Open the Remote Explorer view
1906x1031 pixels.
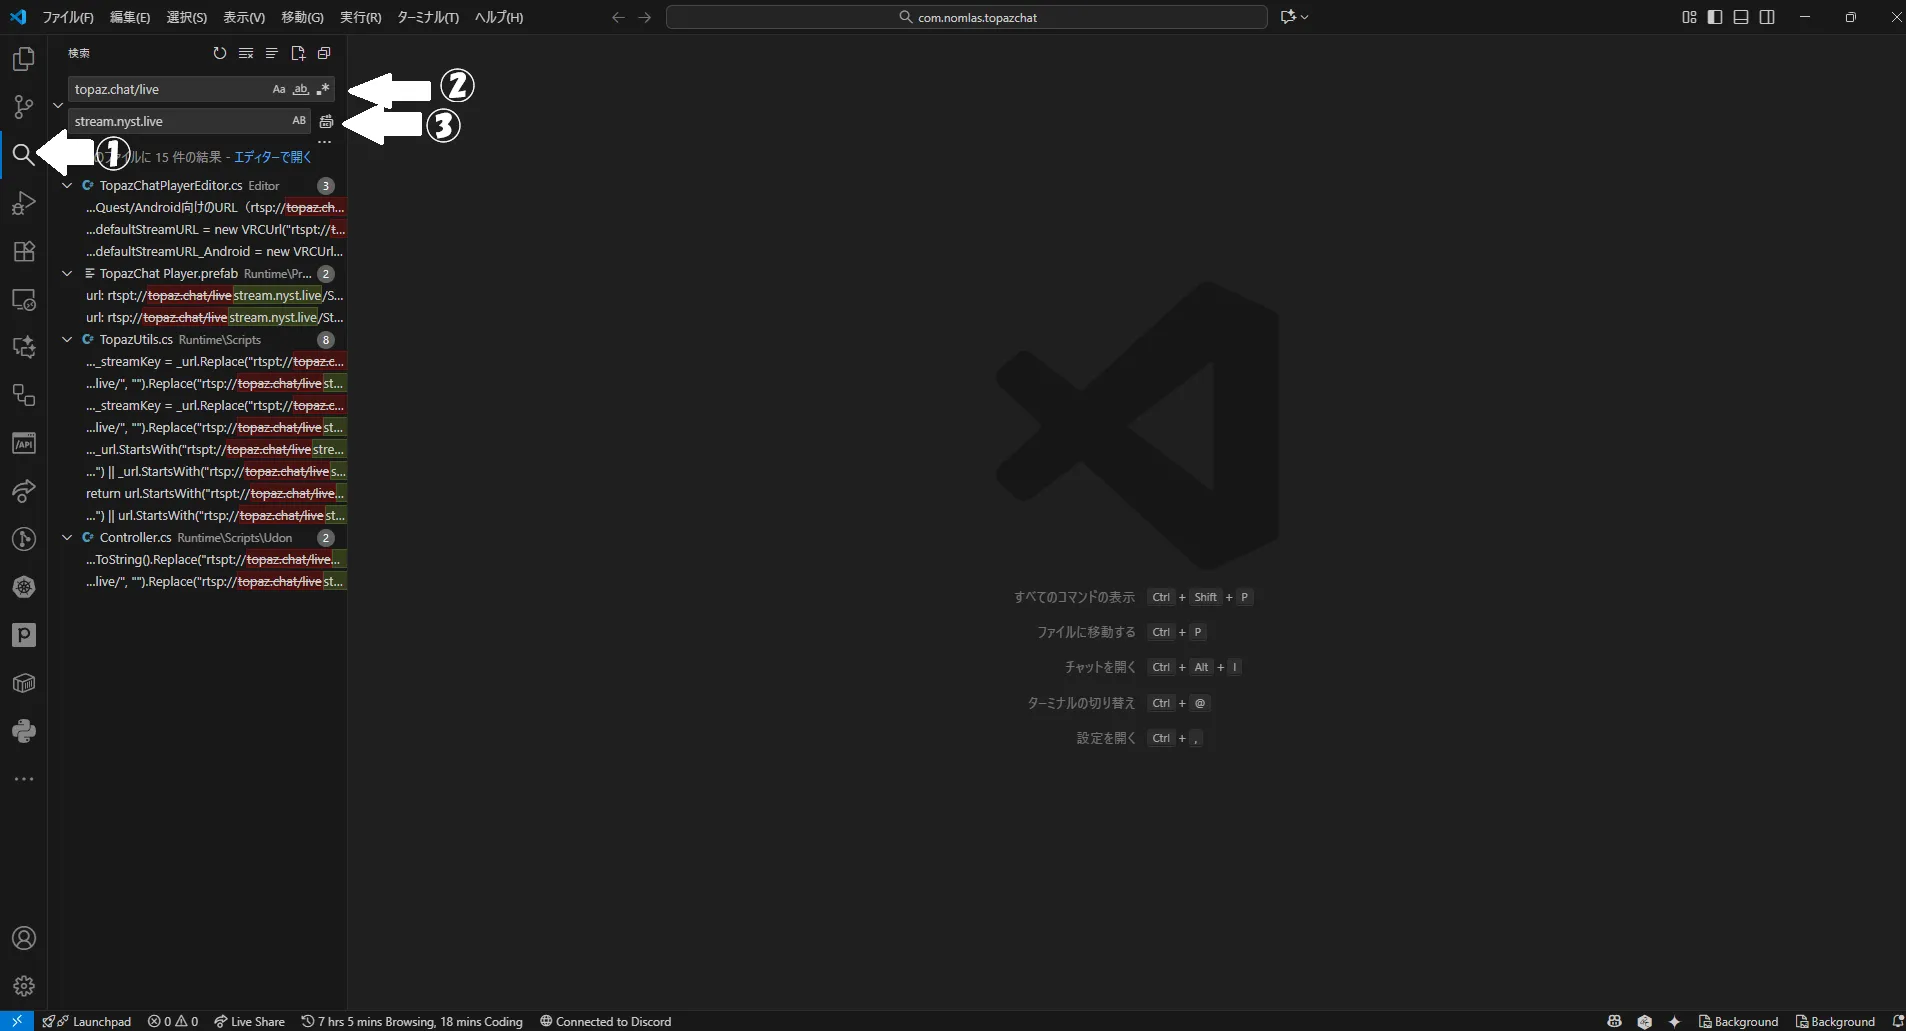click(x=23, y=299)
